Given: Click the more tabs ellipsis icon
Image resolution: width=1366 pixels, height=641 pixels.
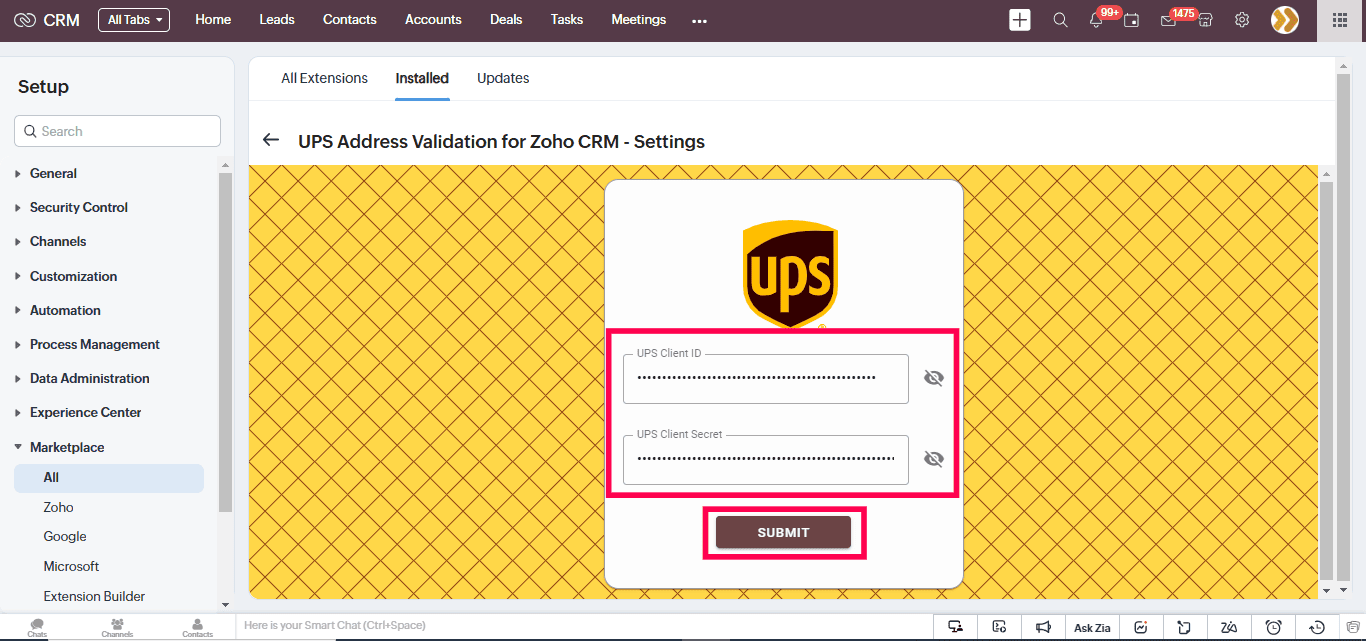Looking at the screenshot, I should [699, 21].
